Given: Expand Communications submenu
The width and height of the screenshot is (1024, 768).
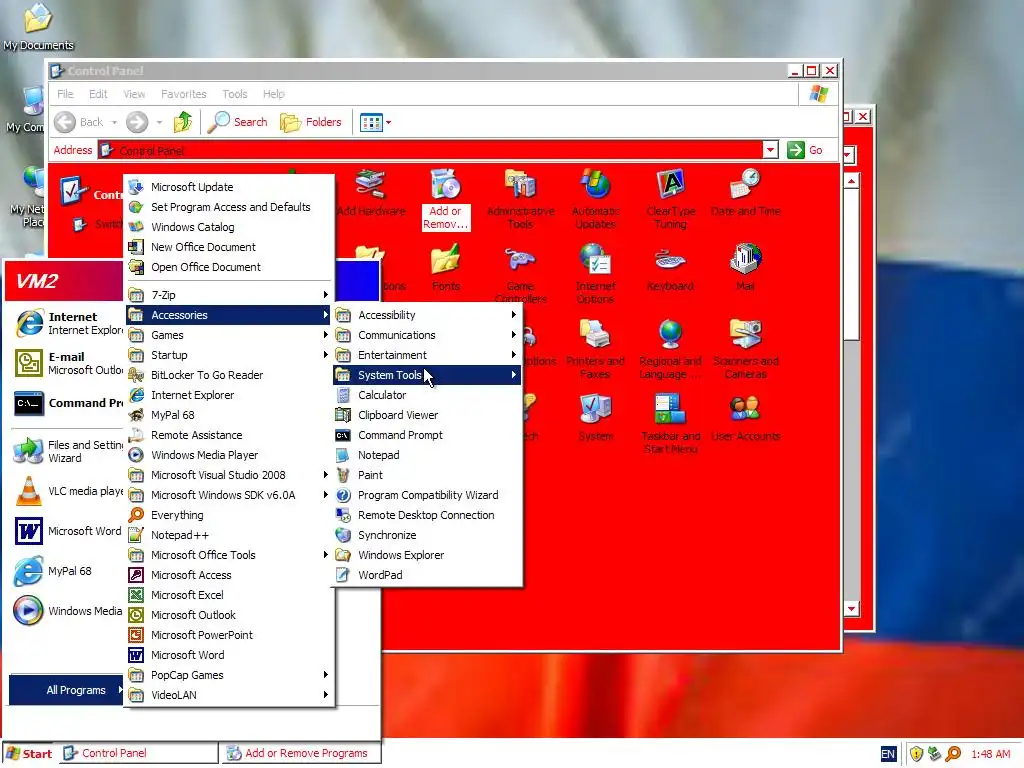Looking at the screenshot, I should pyautogui.click(x=428, y=335).
